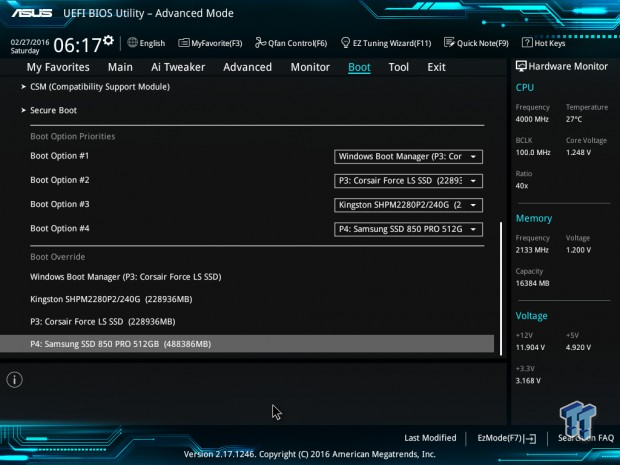Open the Tool tab
Viewport: 620px width, 465px height.
click(399, 67)
